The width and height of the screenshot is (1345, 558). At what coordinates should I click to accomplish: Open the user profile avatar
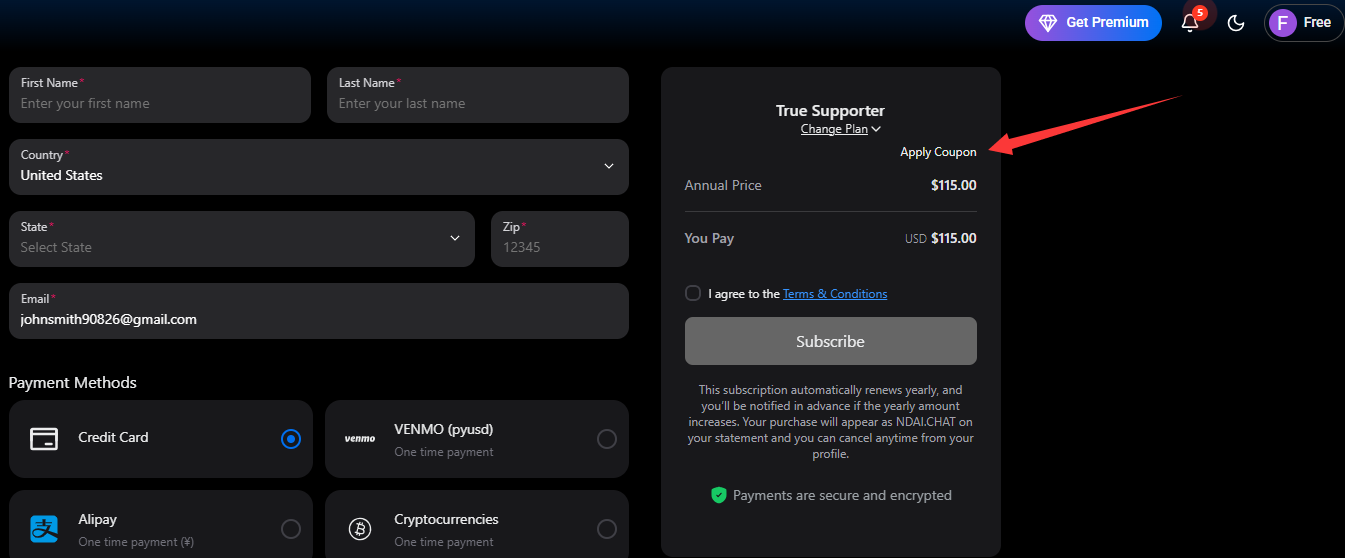[x=1283, y=23]
